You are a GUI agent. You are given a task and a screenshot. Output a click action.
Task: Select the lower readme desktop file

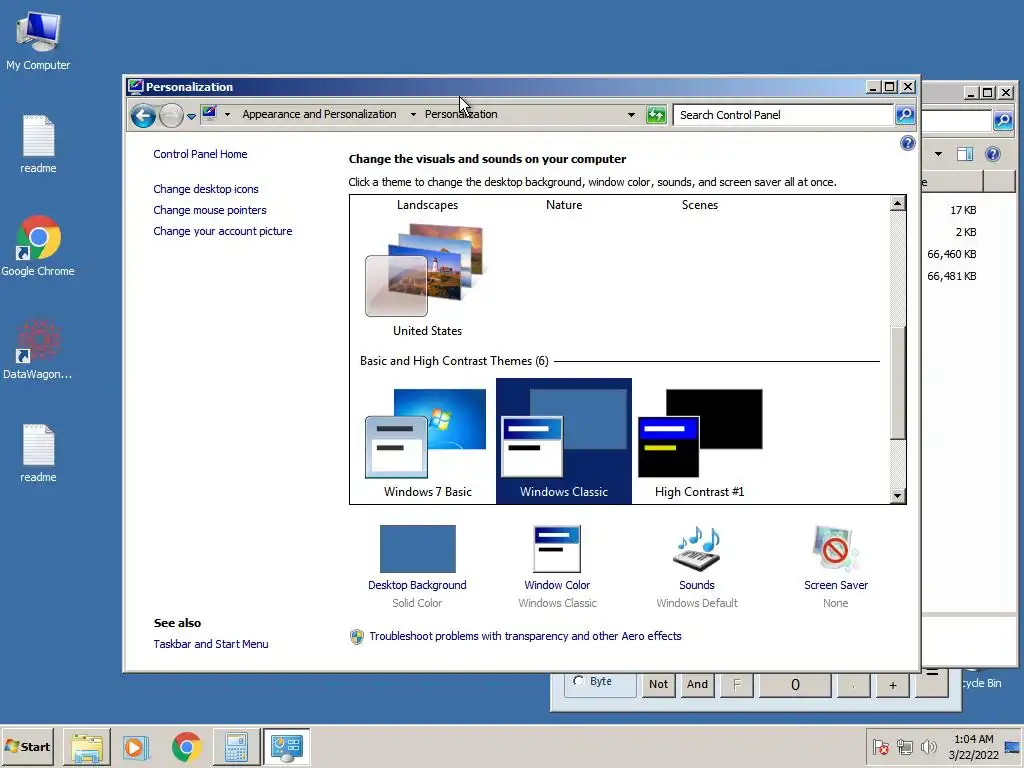point(38,453)
